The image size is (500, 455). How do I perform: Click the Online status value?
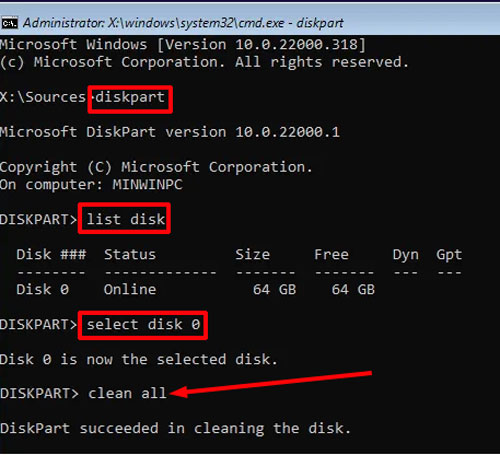(130, 289)
